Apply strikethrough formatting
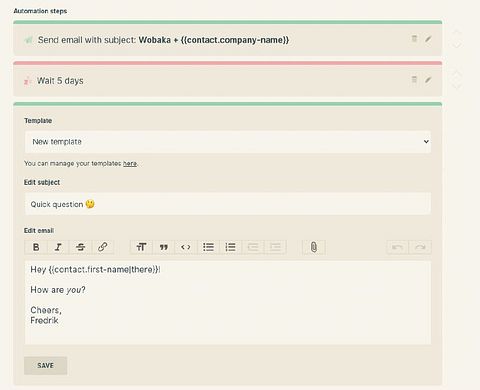 pyautogui.click(x=80, y=247)
